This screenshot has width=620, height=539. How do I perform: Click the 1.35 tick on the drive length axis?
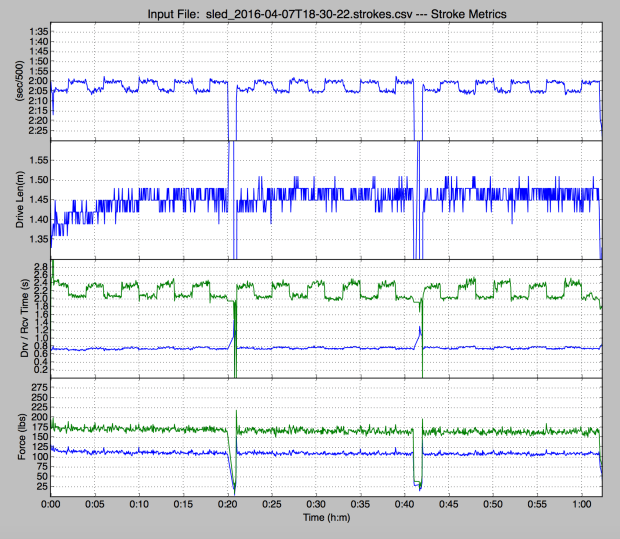pyautogui.click(x=36, y=239)
